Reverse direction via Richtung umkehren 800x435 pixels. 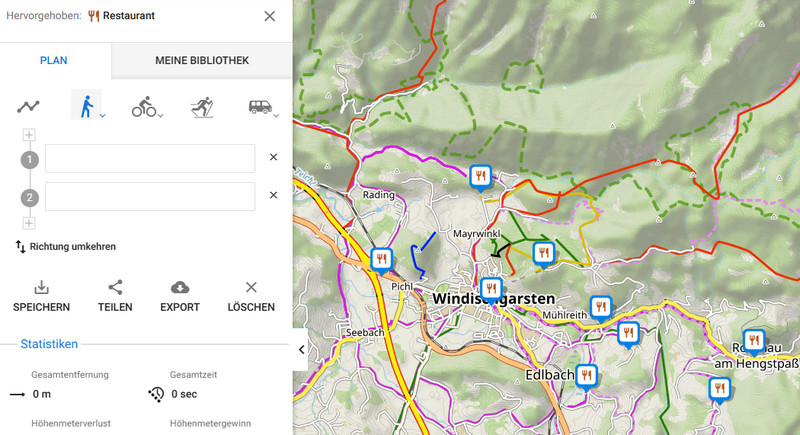[x=65, y=246]
